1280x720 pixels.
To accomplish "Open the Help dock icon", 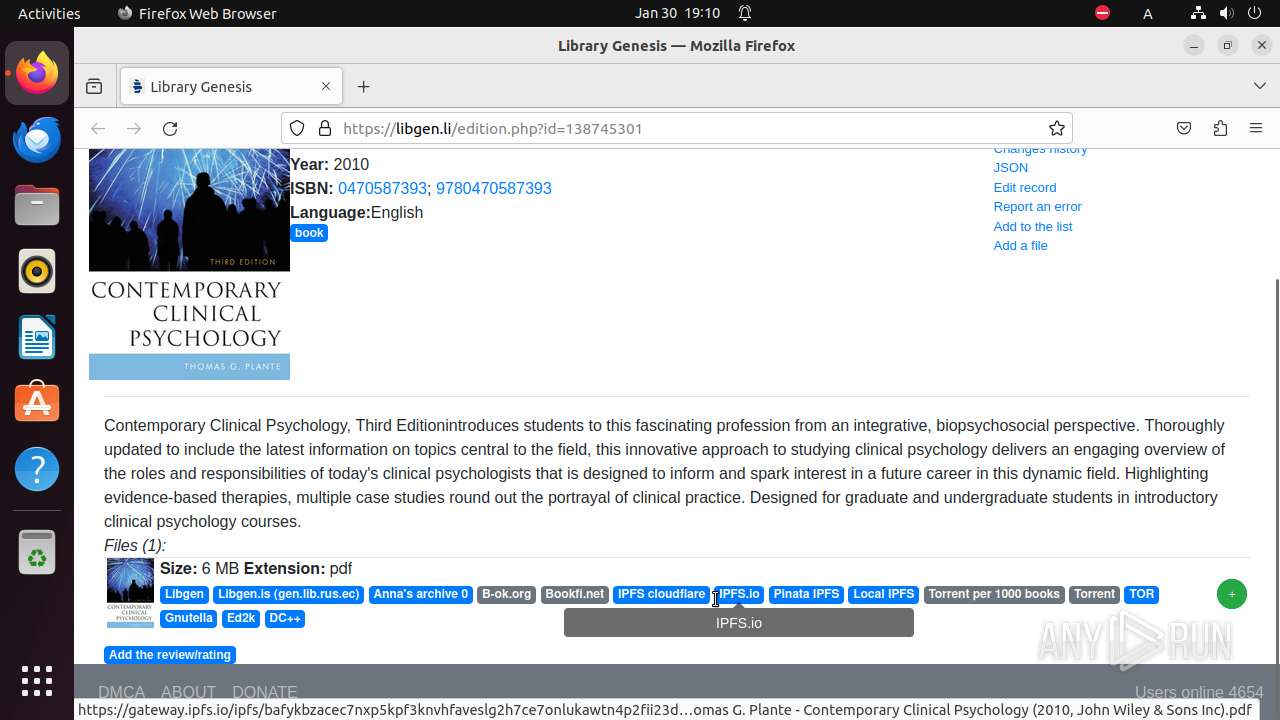I will coord(37,469).
